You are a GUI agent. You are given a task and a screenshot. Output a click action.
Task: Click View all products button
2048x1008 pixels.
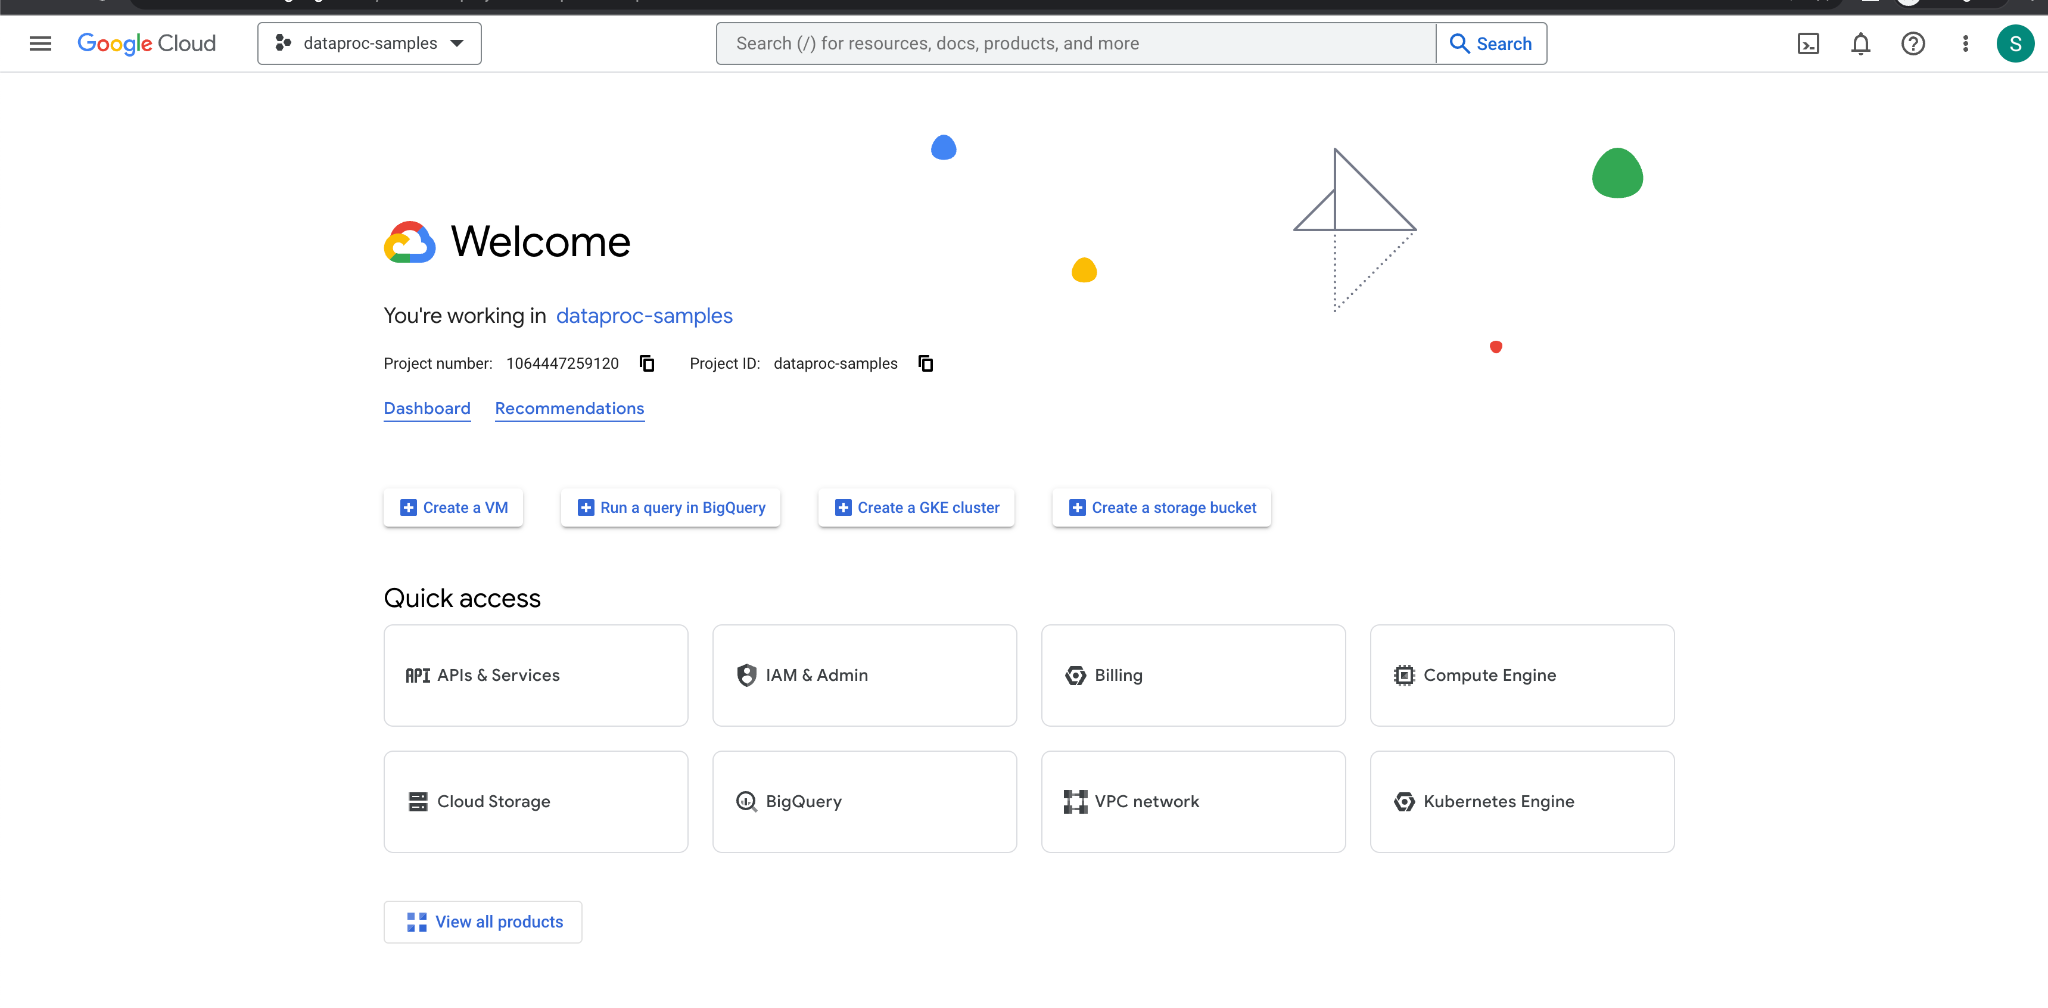483,922
